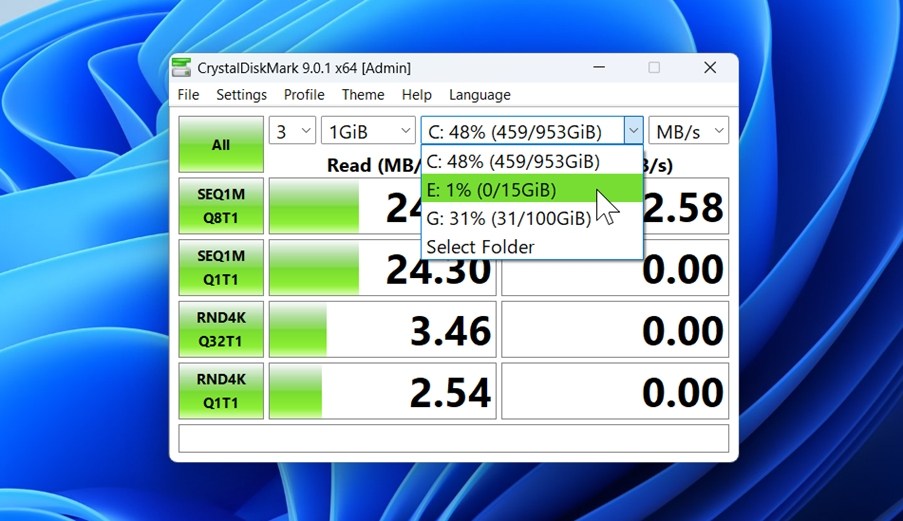Select drive G: 31% (31/100GiB)
903x521 pixels.
tap(507, 218)
